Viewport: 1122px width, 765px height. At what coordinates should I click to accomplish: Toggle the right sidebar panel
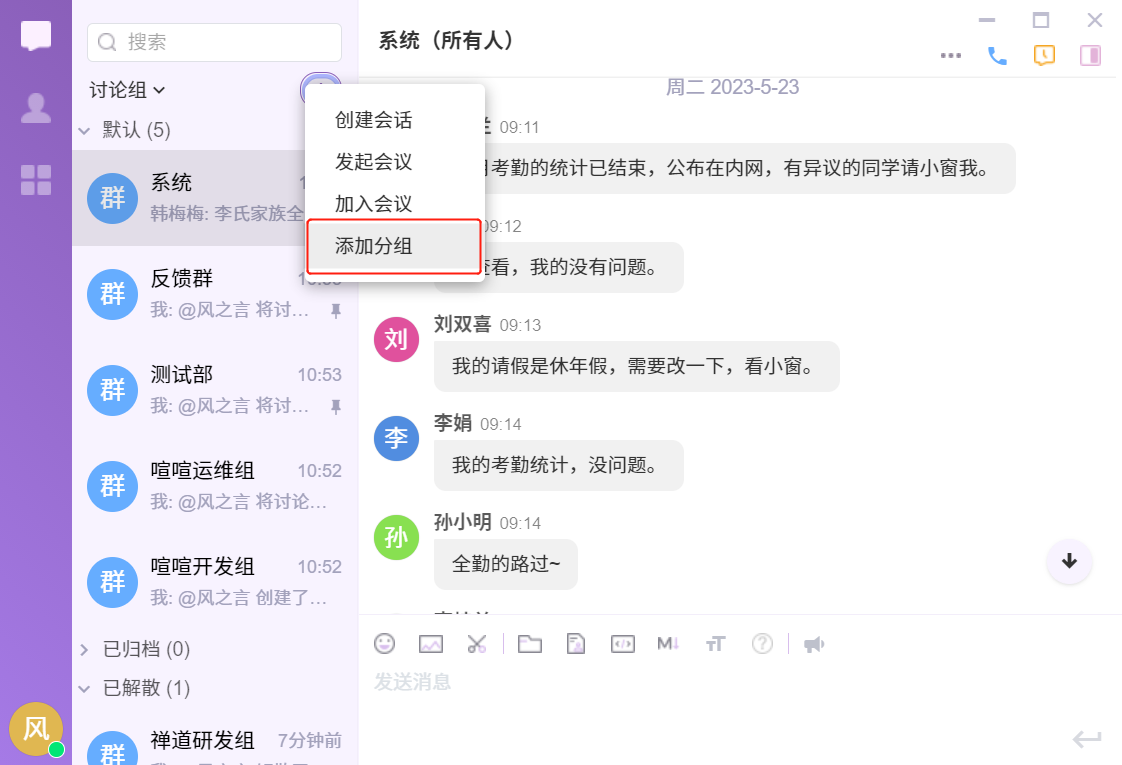(x=1090, y=56)
